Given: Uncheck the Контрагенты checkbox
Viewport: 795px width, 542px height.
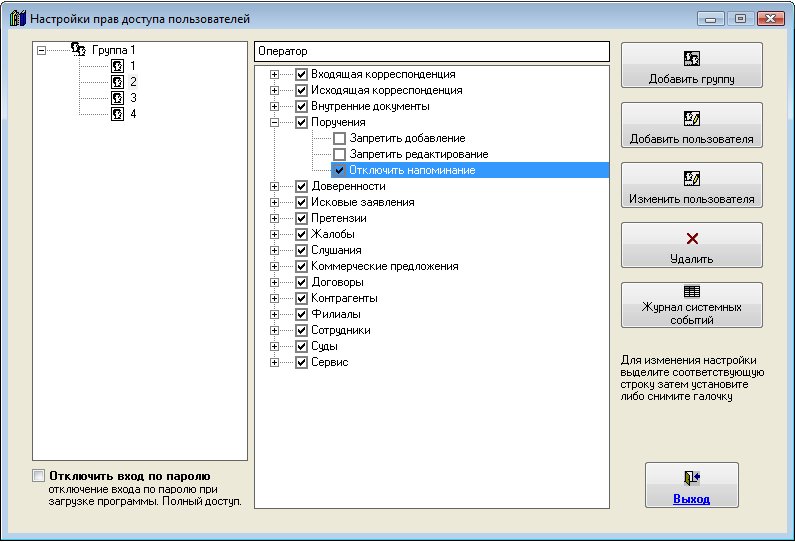Looking at the screenshot, I should click(302, 298).
